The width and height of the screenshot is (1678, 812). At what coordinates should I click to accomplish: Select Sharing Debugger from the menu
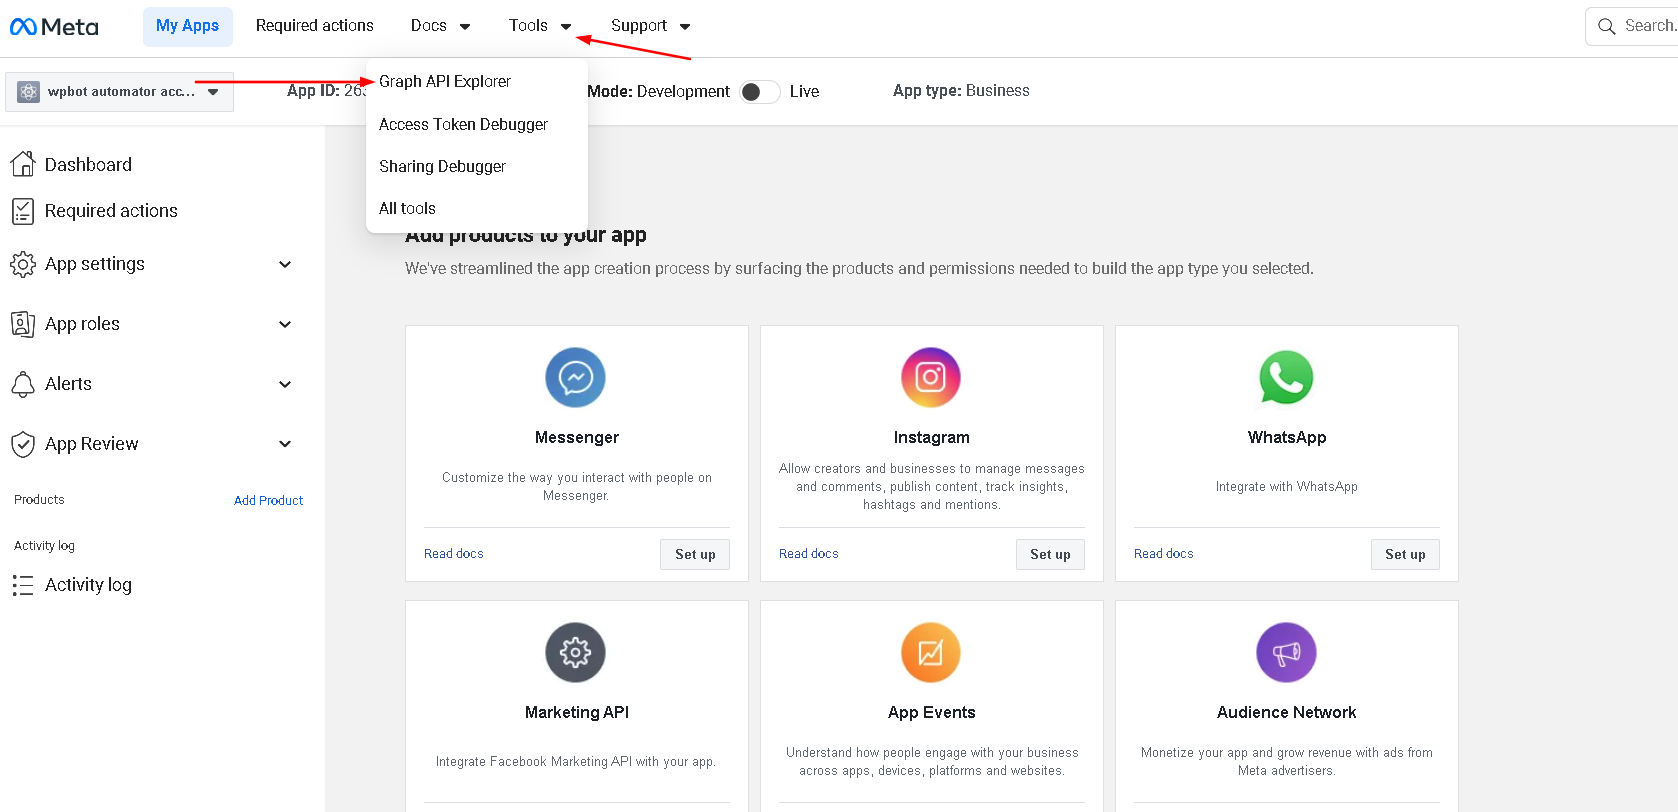(x=442, y=166)
